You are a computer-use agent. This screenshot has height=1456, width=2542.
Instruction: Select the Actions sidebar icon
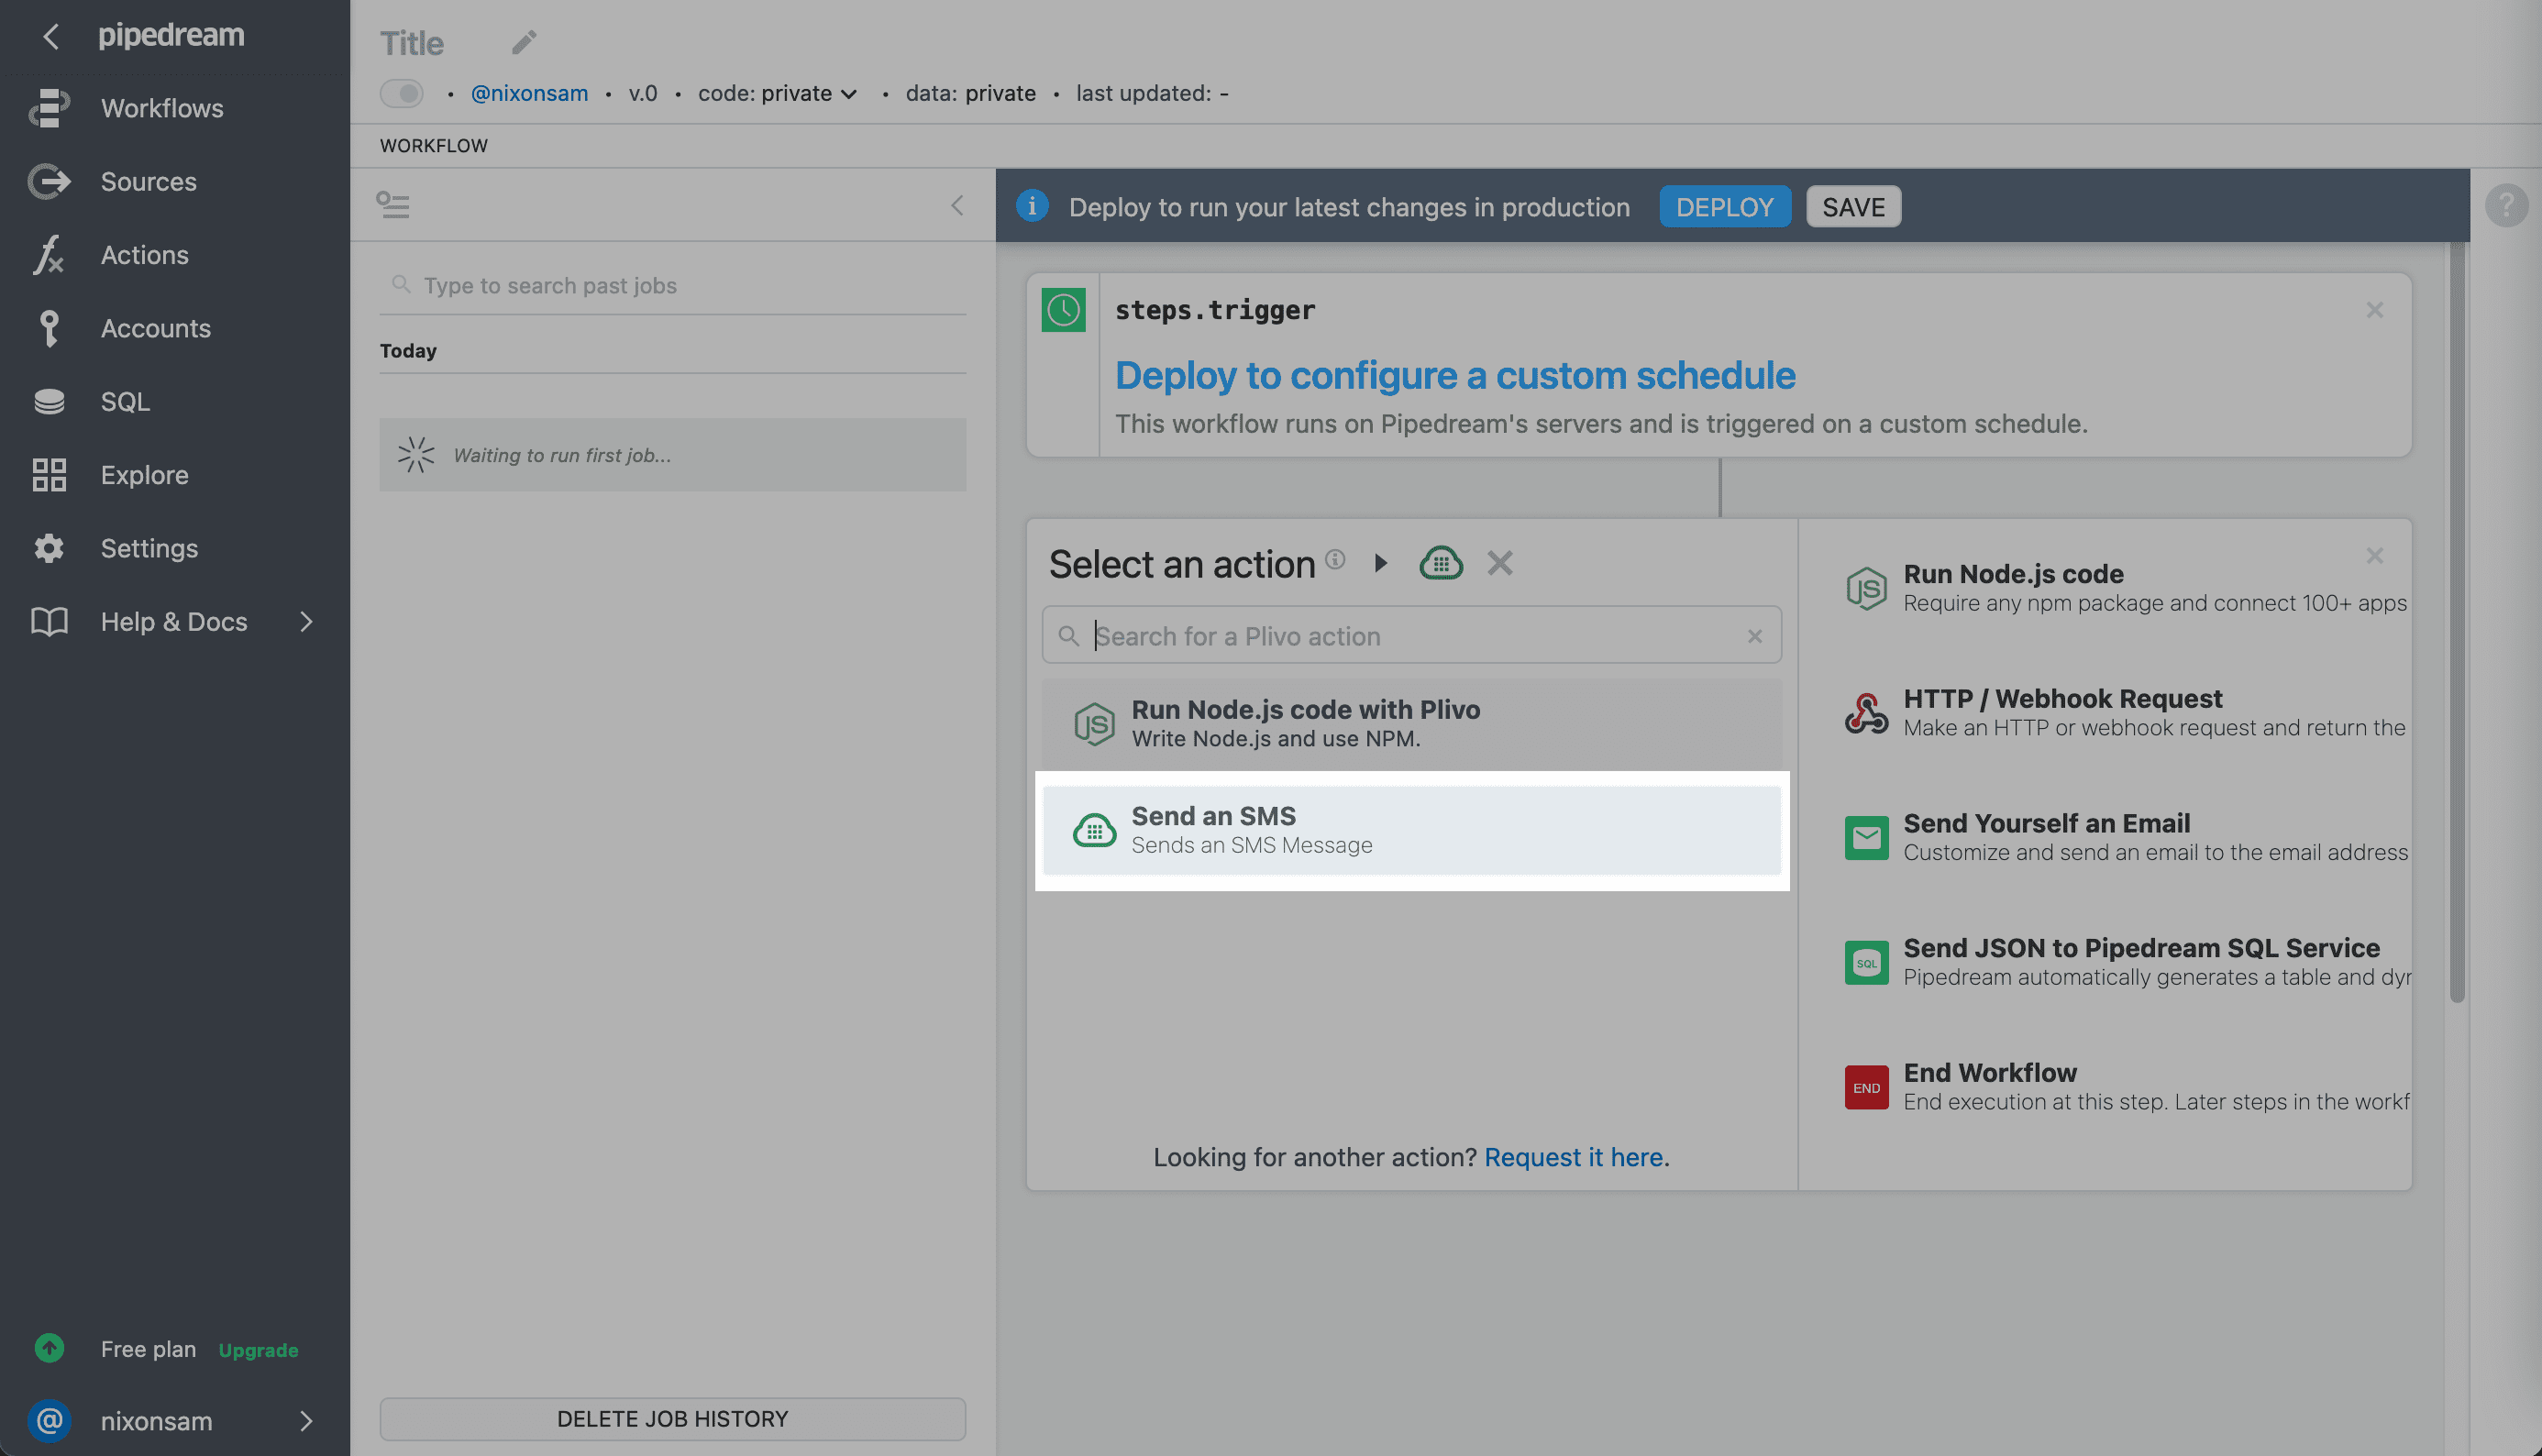pos(48,255)
